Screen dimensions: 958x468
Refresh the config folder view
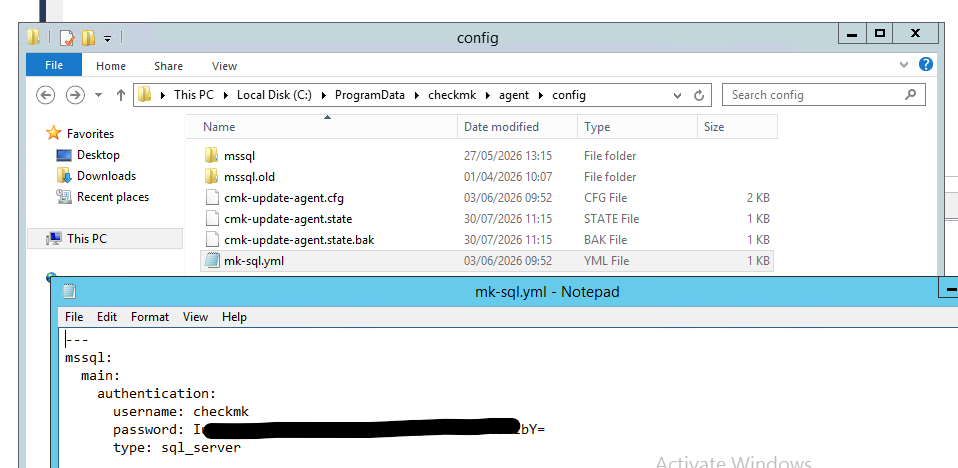coord(699,95)
